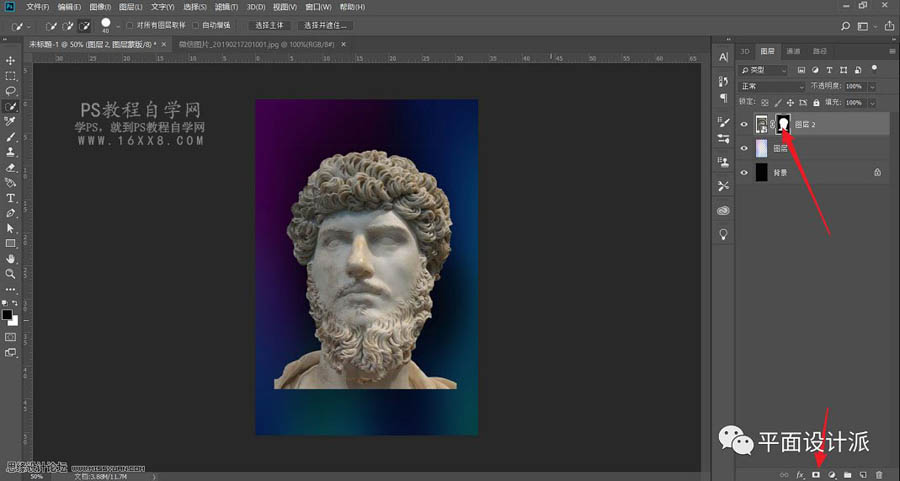This screenshot has width=900, height=481.
Task: Pick the Zoom tool in the toolbar
Action: [x=10, y=273]
